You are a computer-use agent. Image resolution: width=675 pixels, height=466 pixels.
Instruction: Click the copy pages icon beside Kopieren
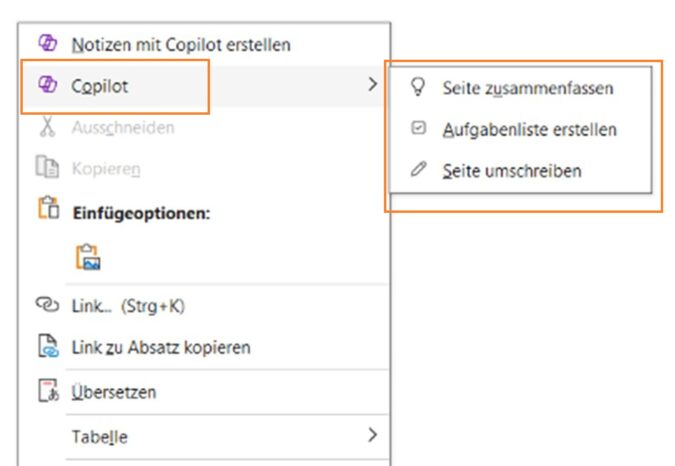click(47, 170)
